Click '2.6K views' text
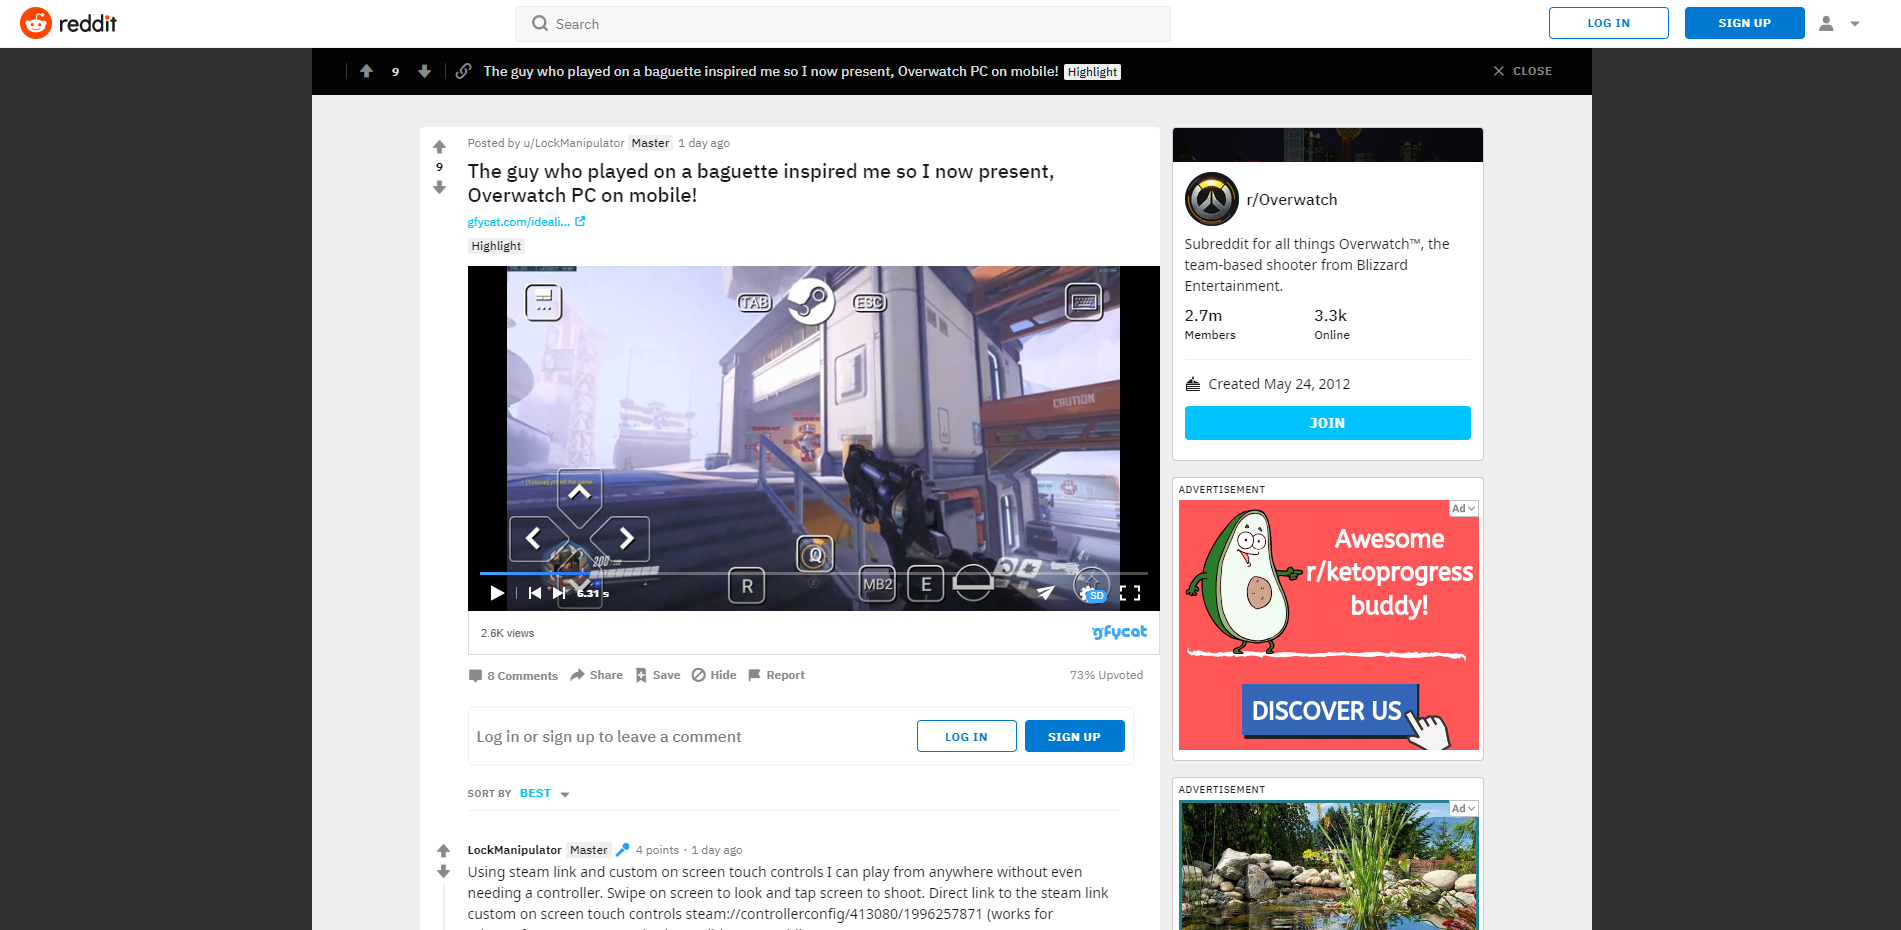 pyautogui.click(x=507, y=633)
